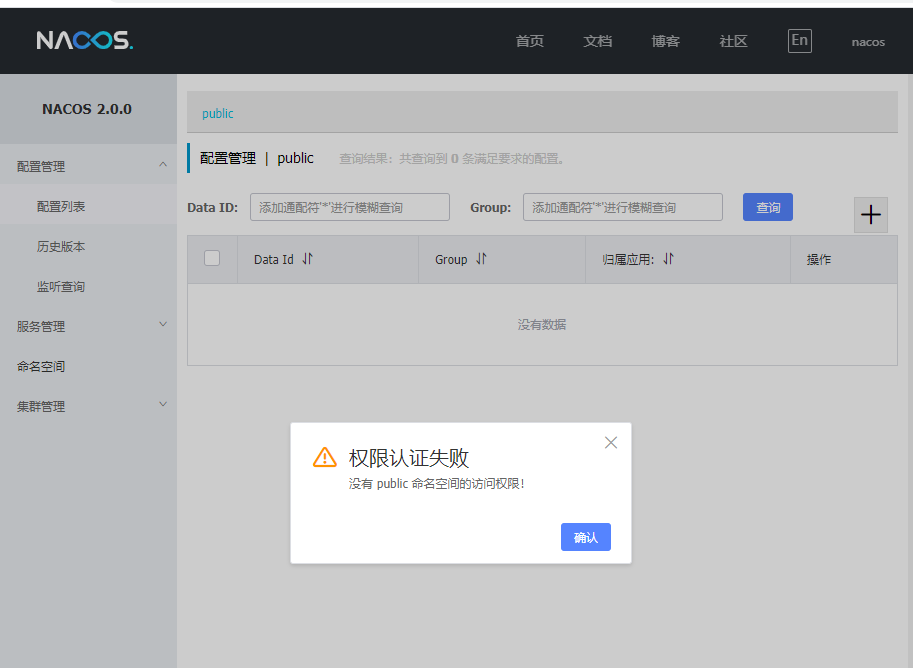Screen dimensions: 913x668
Task: Open 监听查询 in the sidebar
Action: (61, 287)
